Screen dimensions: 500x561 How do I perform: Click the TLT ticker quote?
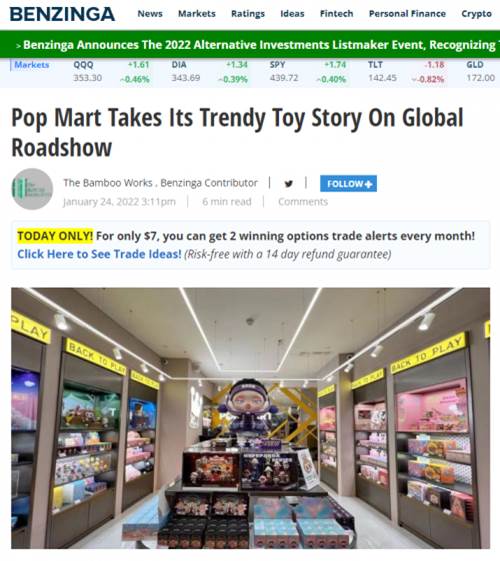point(406,72)
